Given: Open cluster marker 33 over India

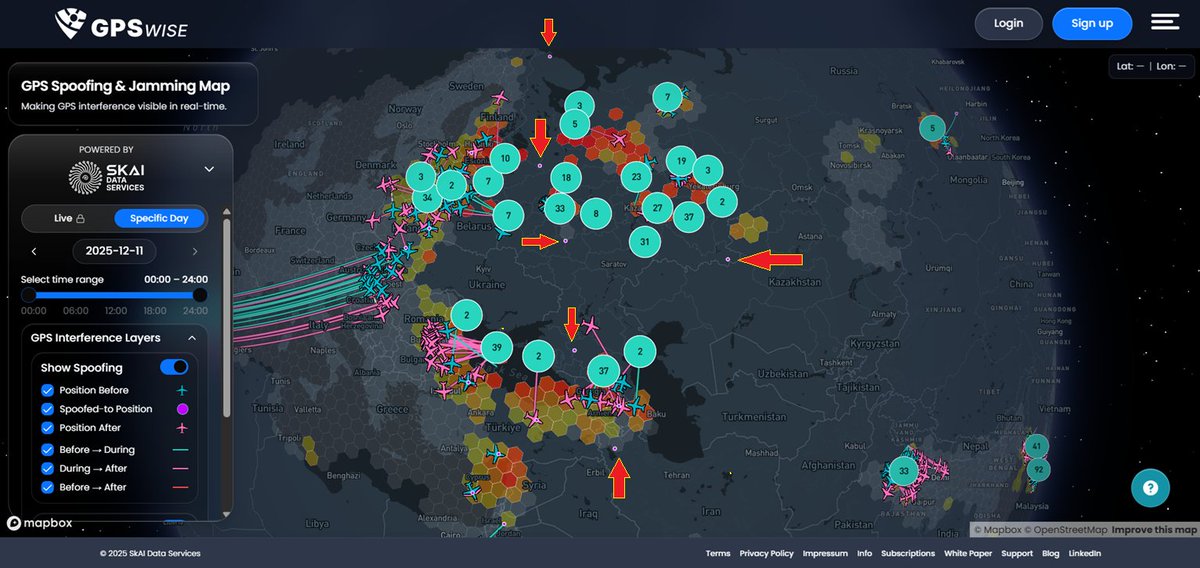Looking at the screenshot, I should 904,470.
